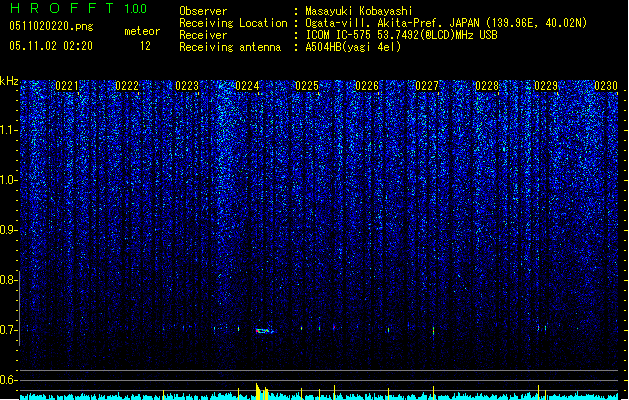Select receiver text ICOM IC-575 53.7492 MHz USB

pyautogui.click(x=402, y=35)
